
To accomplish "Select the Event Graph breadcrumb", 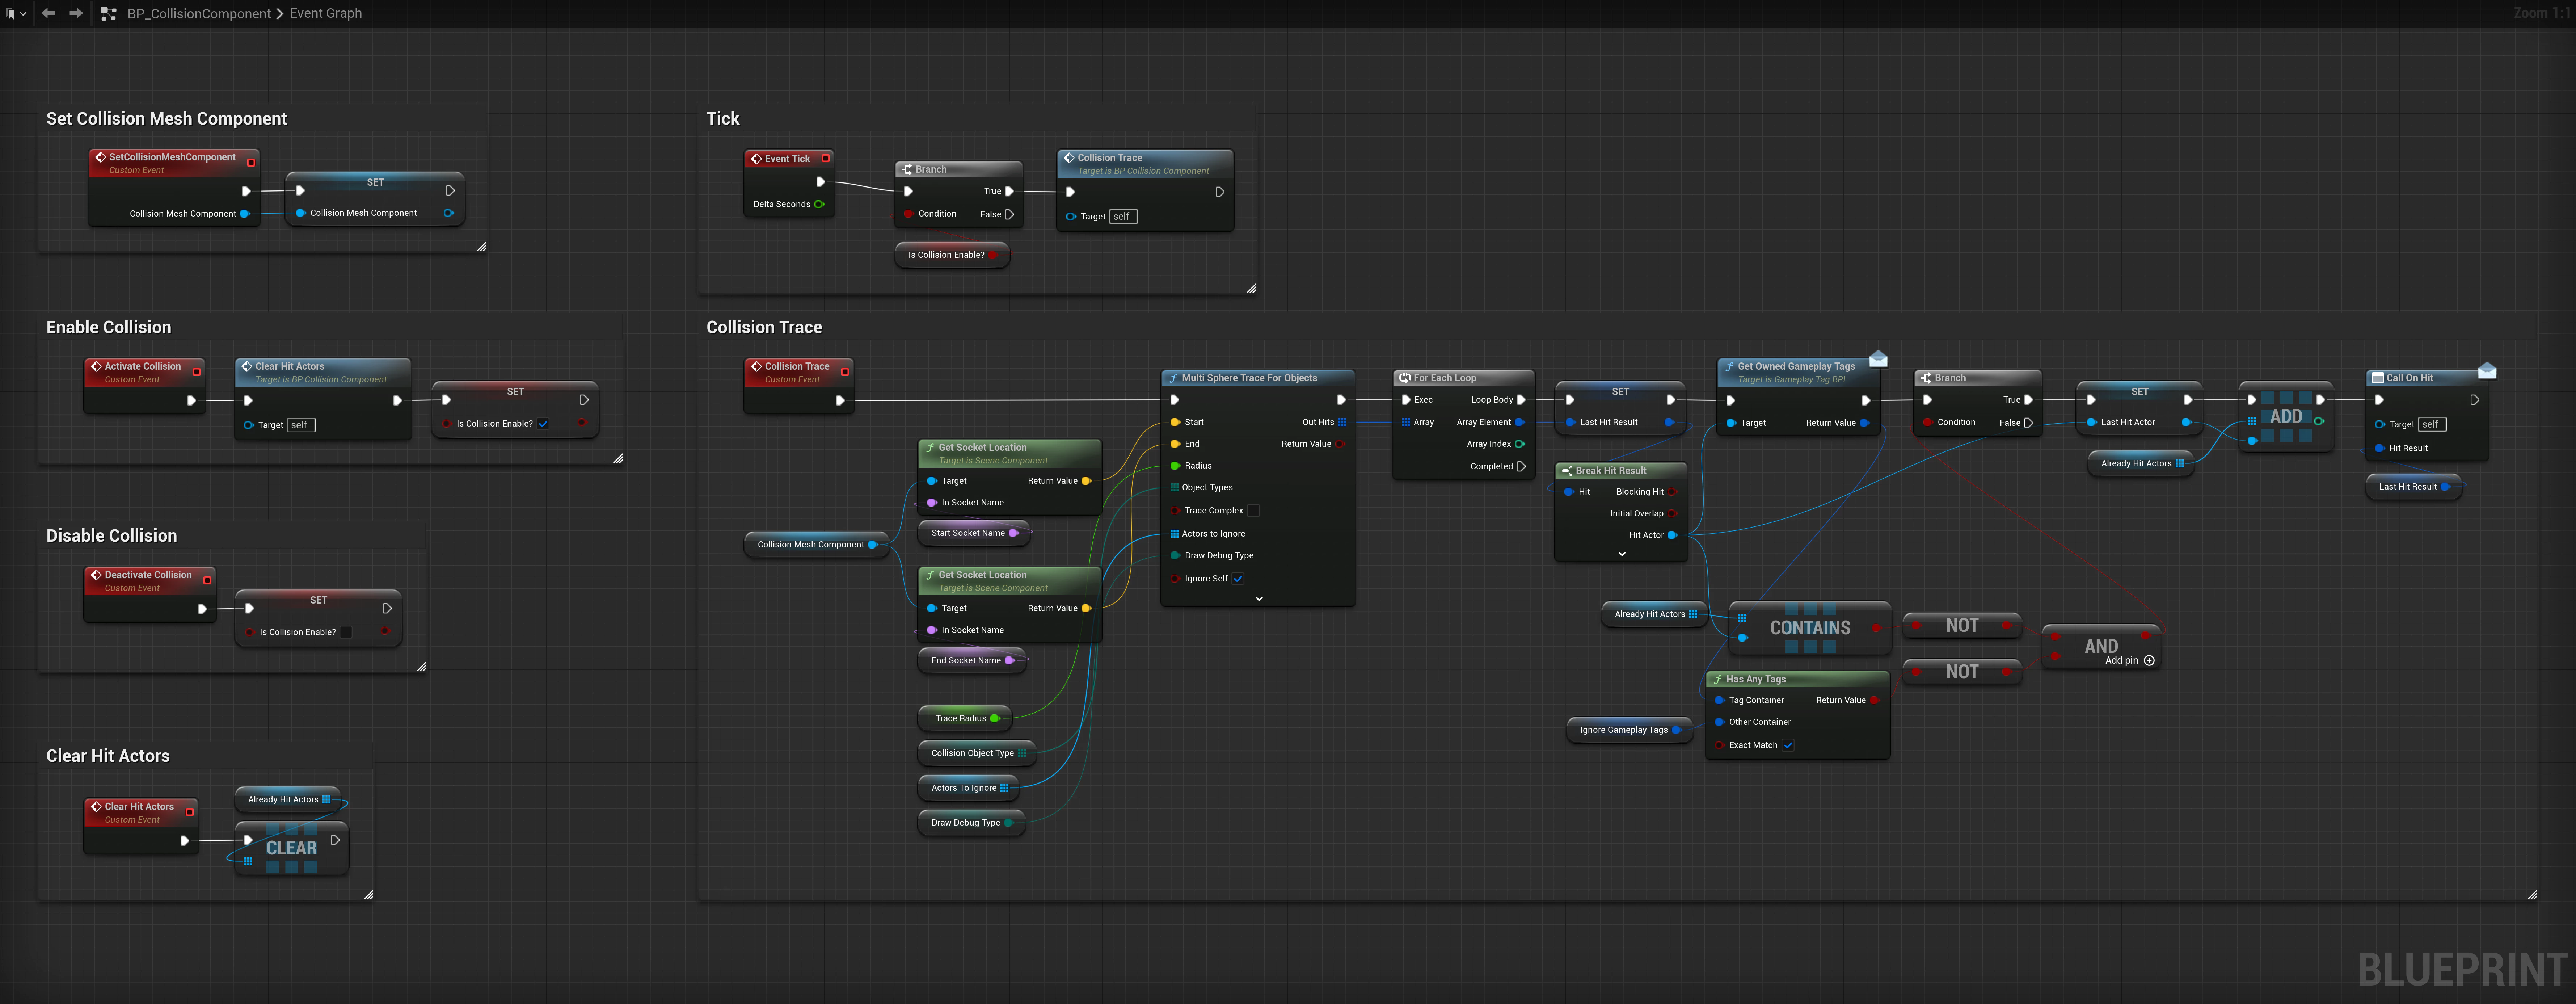I will pyautogui.click(x=326, y=13).
